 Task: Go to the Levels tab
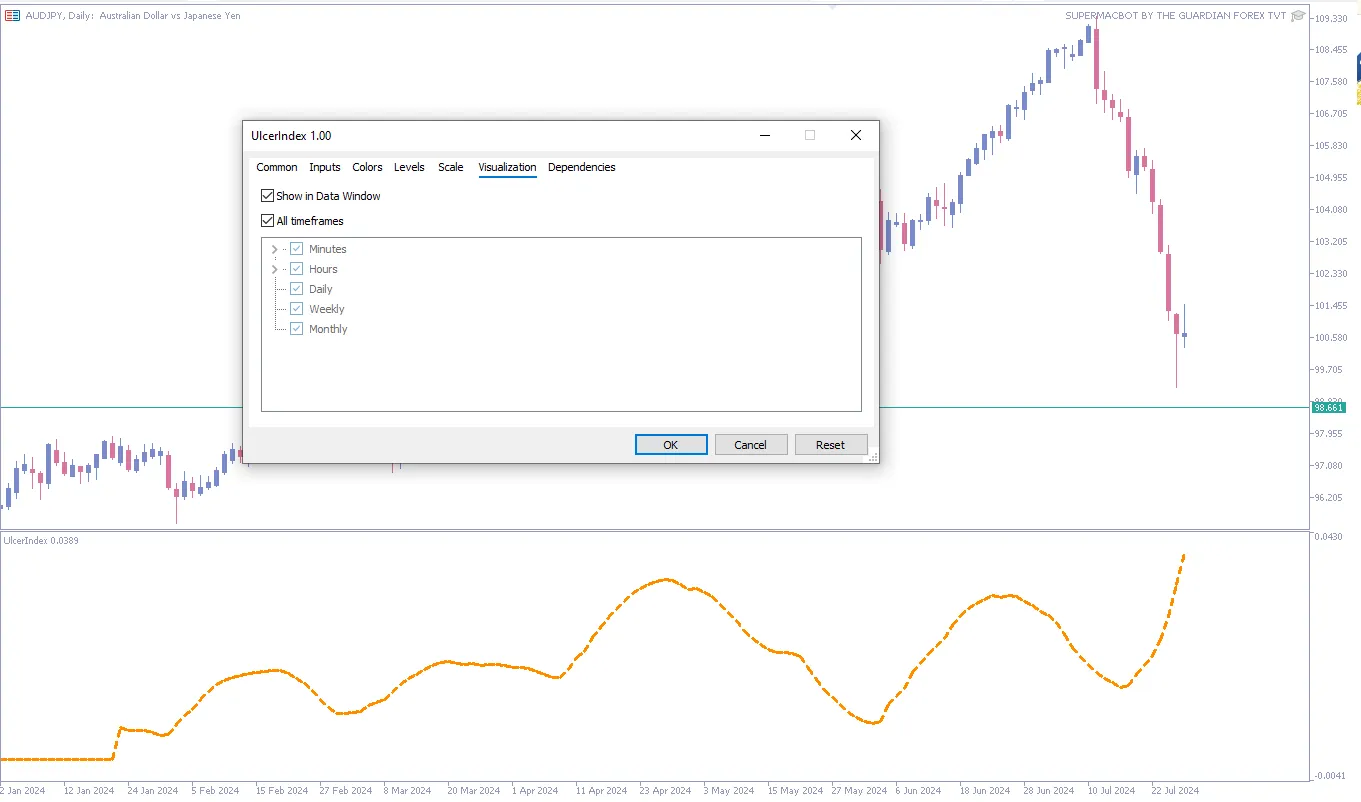click(409, 167)
